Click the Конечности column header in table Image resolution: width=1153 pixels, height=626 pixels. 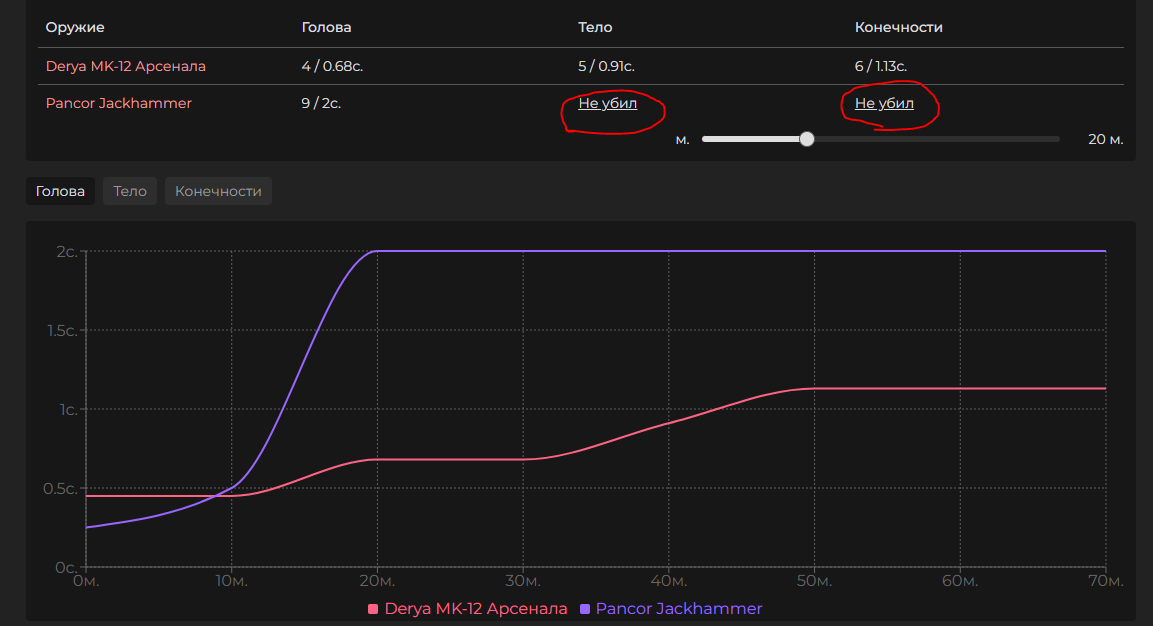point(898,27)
